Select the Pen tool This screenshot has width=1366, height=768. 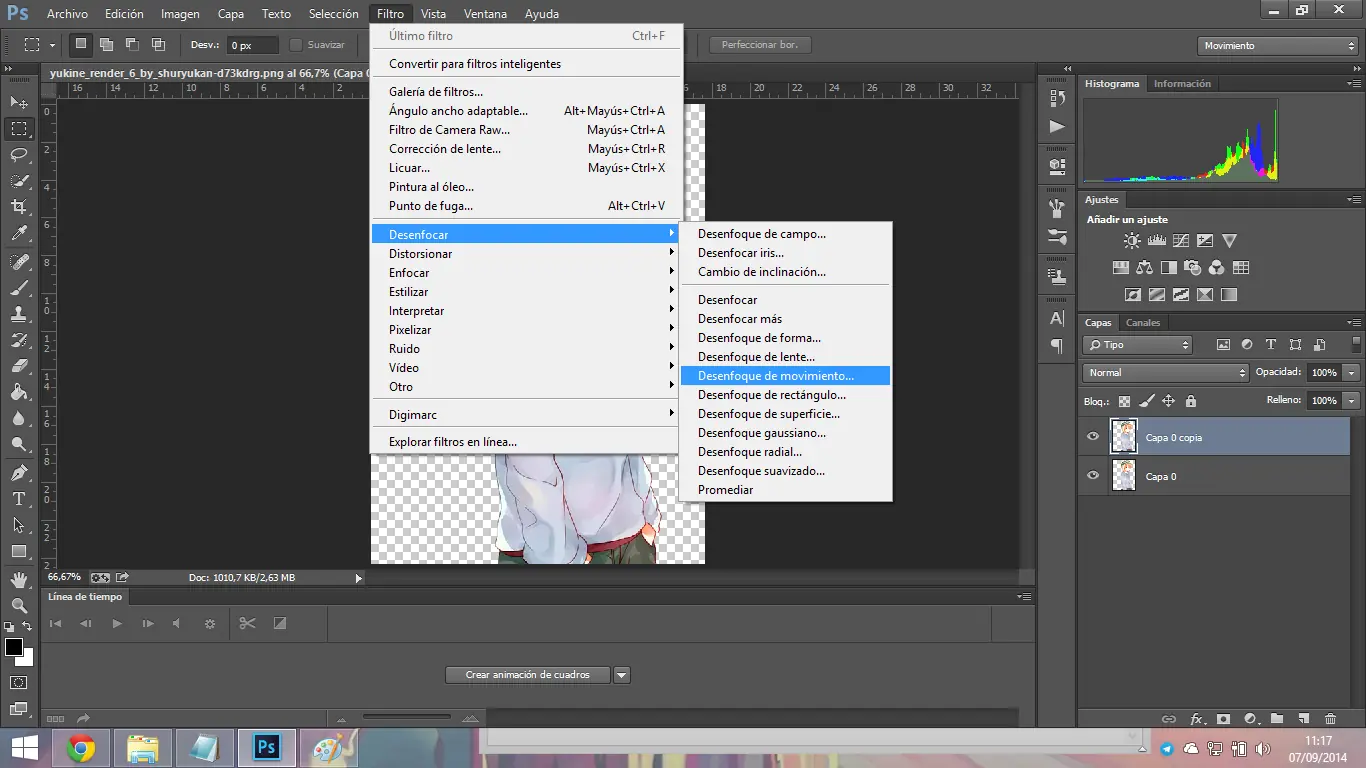tap(19, 473)
